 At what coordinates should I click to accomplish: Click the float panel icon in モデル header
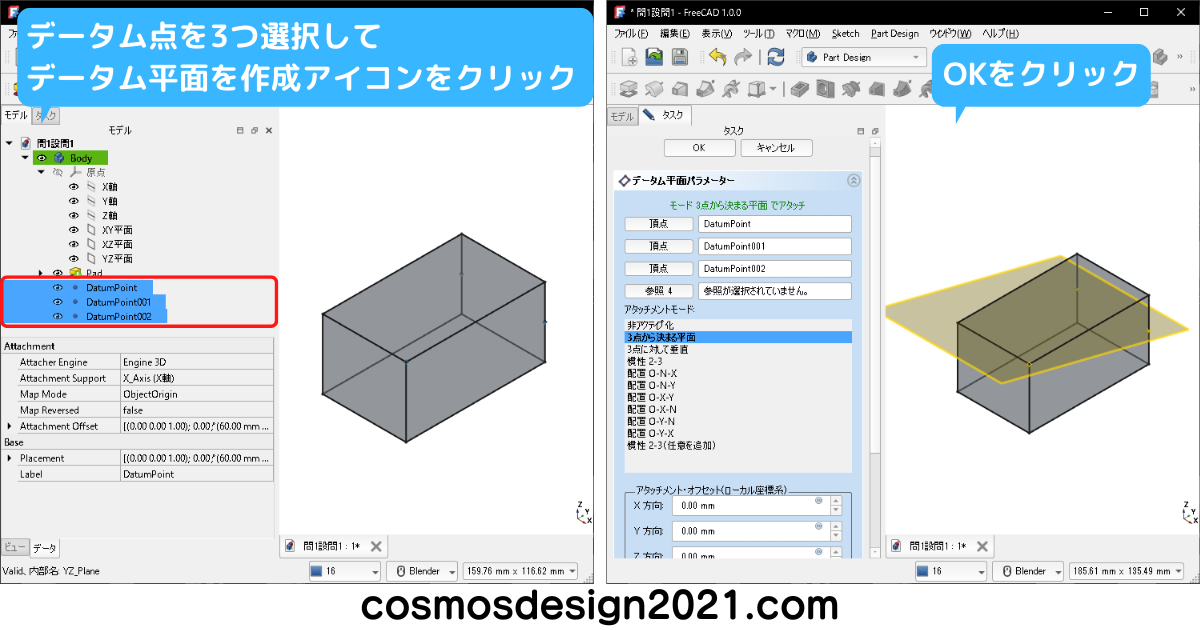click(254, 131)
